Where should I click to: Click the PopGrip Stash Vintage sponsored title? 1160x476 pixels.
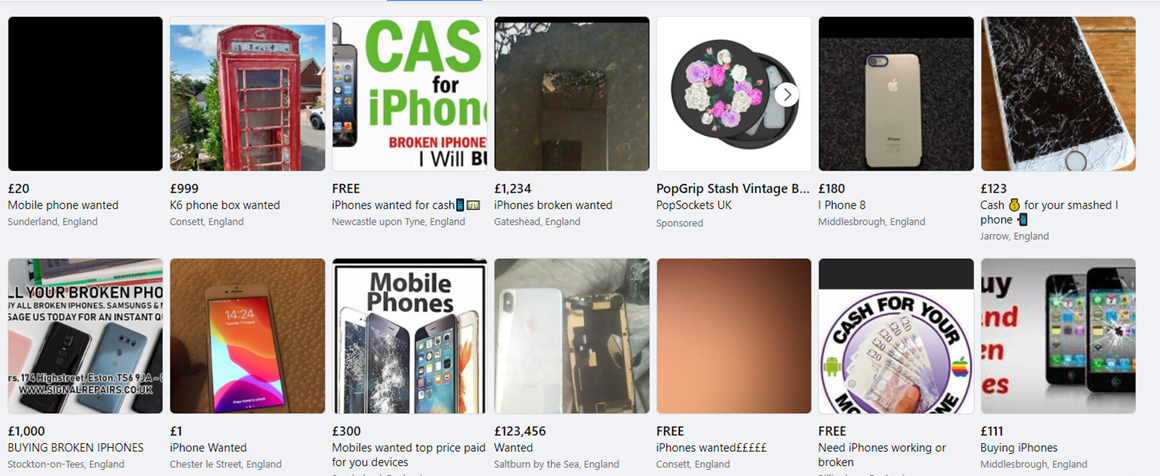tap(733, 189)
